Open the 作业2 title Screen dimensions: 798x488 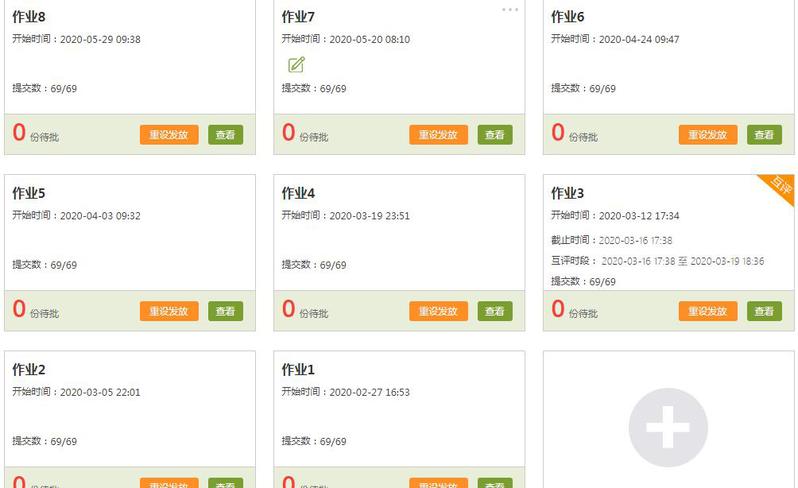pyautogui.click(x=29, y=369)
